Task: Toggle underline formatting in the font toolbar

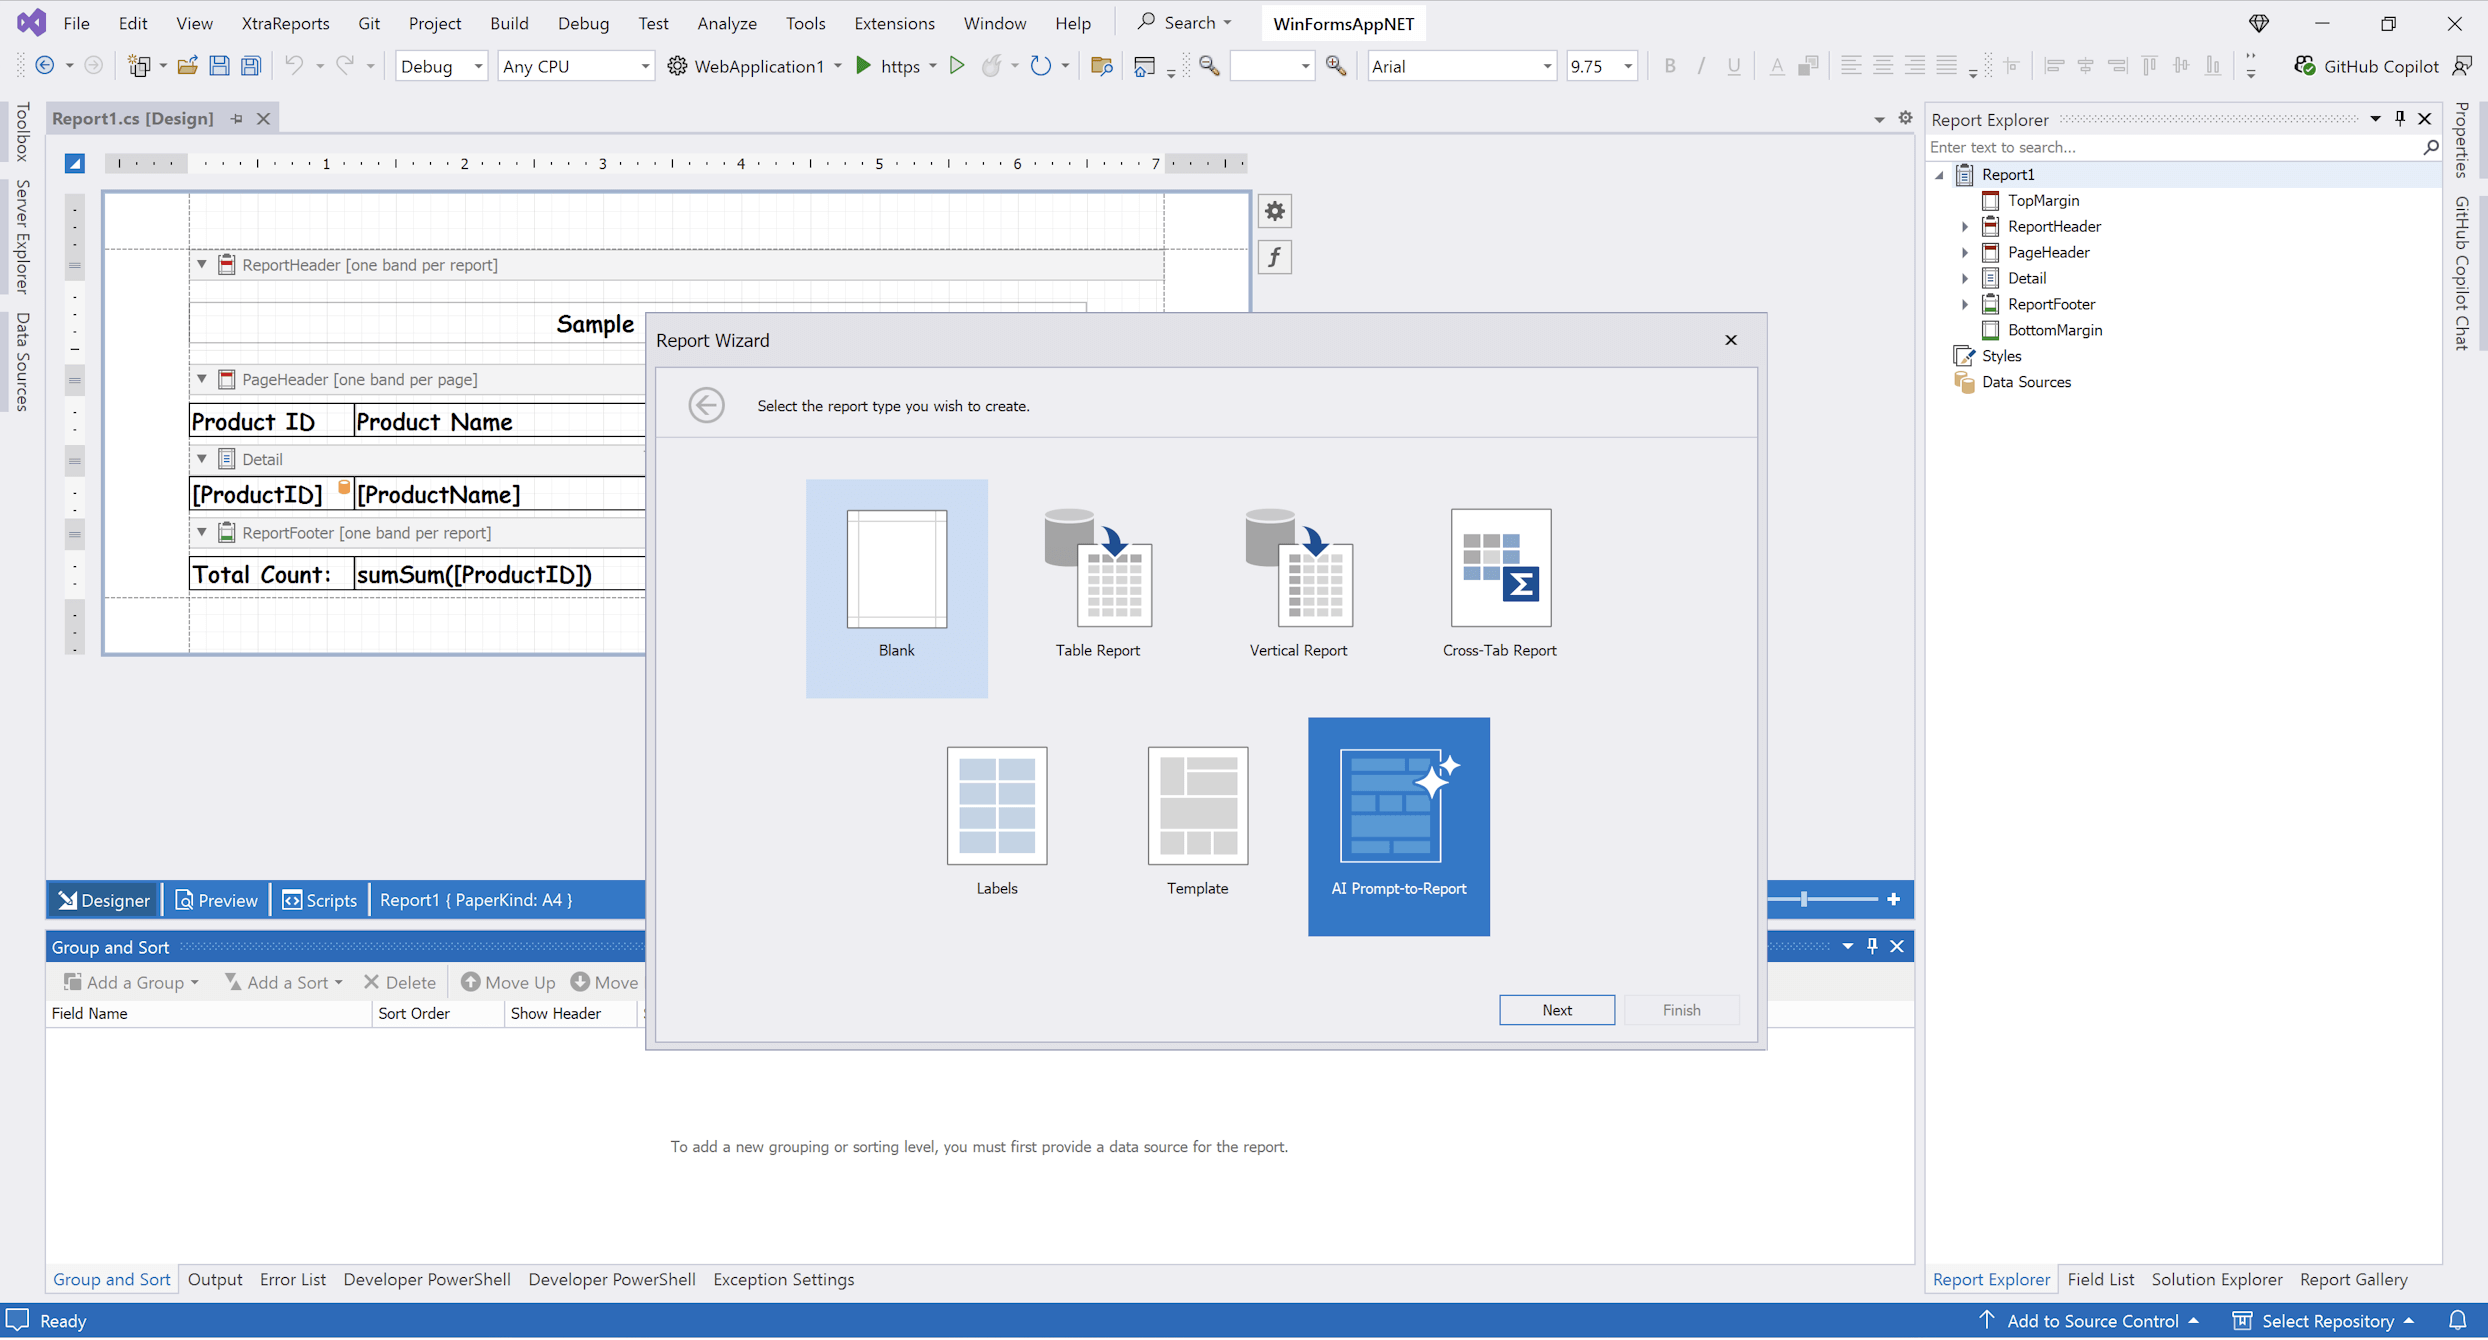Action: click(x=1733, y=65)
